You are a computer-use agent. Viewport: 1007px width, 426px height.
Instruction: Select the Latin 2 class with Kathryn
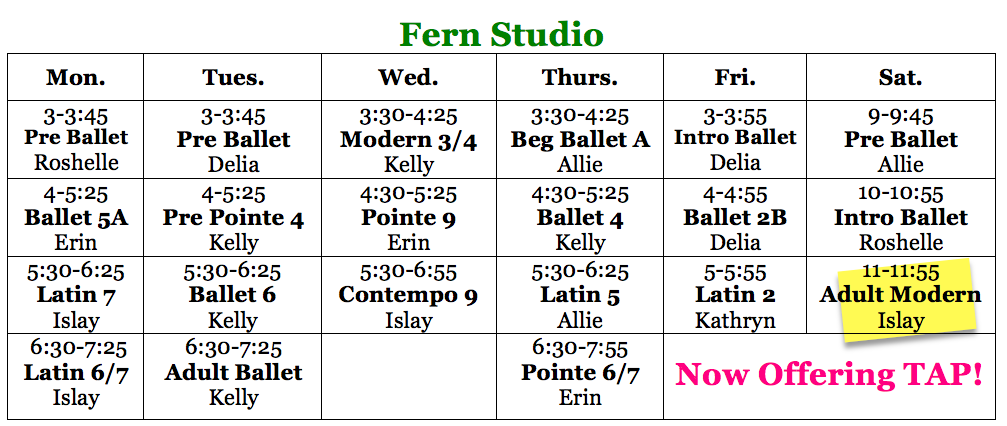735,295
